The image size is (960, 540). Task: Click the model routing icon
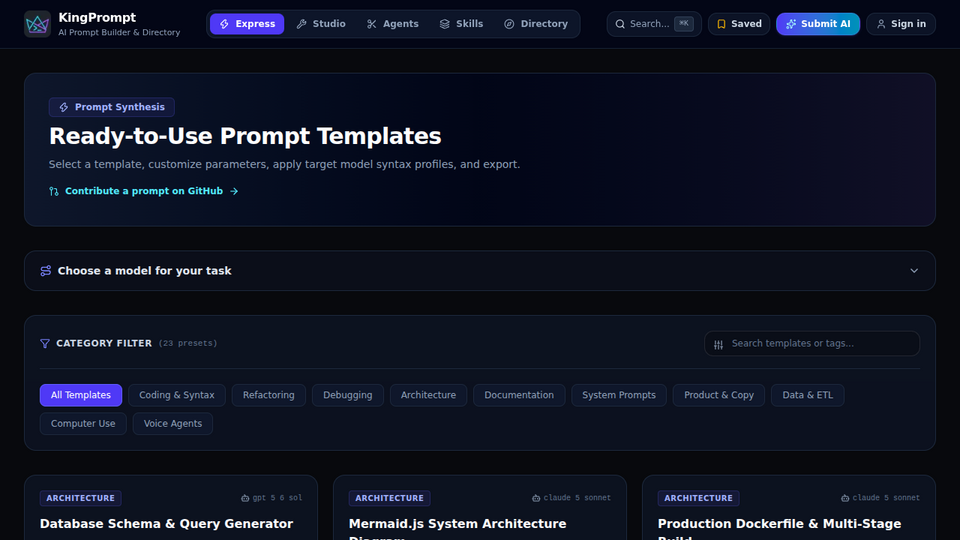(x=46, y=271)
